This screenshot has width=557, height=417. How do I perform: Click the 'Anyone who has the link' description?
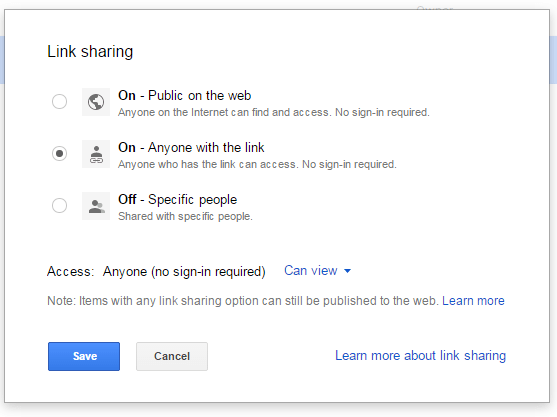(x=258, y=164)
